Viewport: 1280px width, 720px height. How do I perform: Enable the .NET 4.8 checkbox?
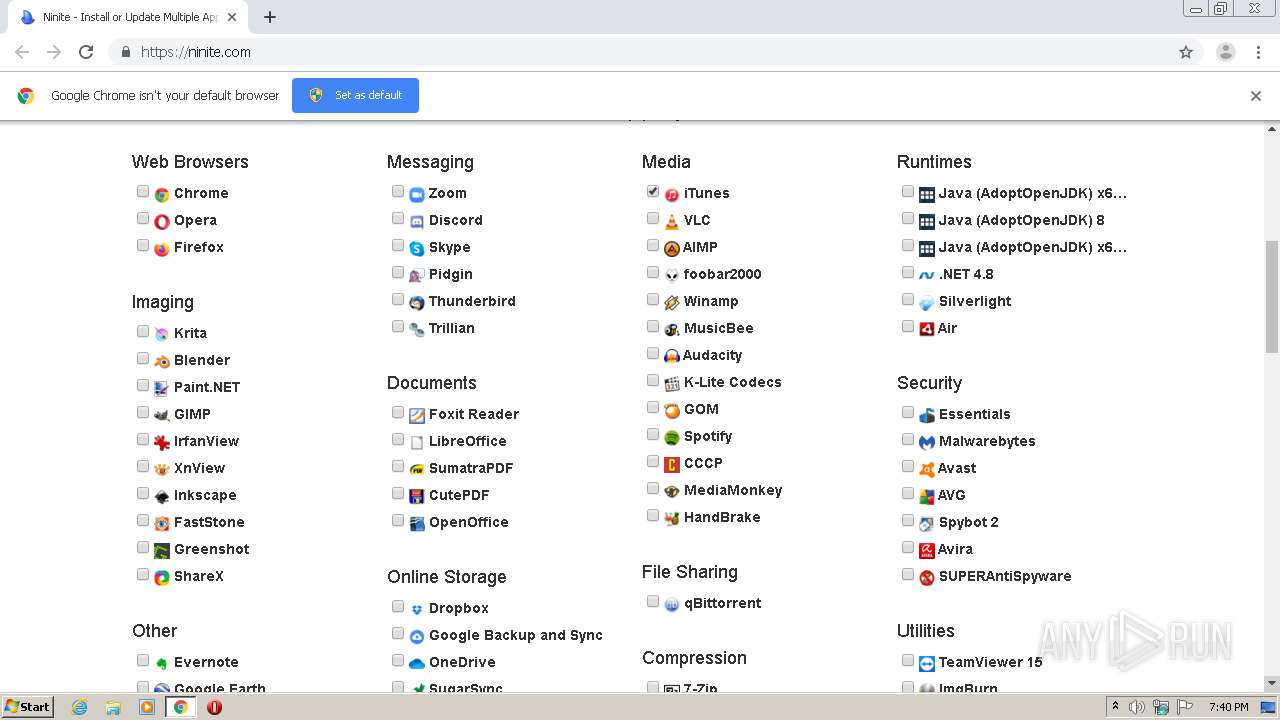click(x=908, y=272)
